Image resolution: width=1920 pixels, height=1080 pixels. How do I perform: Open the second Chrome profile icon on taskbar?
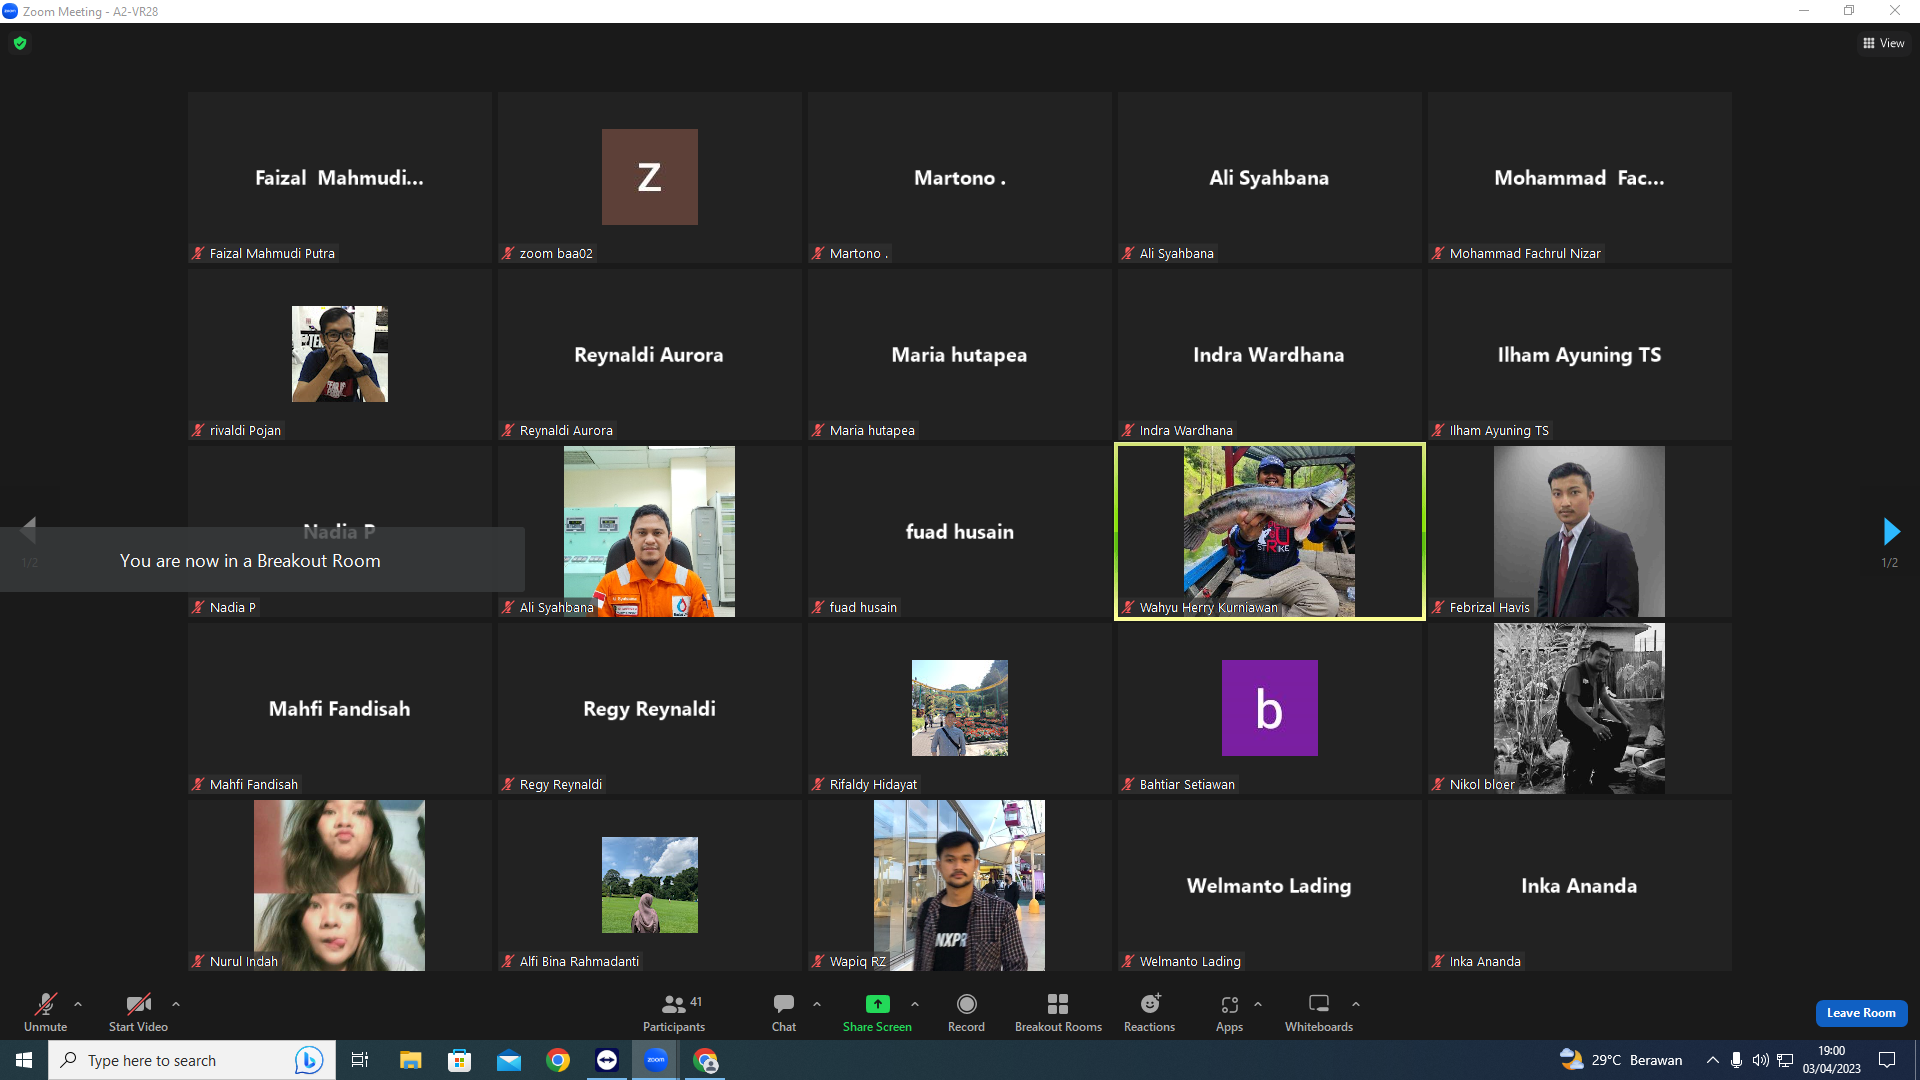(706, 1060)
